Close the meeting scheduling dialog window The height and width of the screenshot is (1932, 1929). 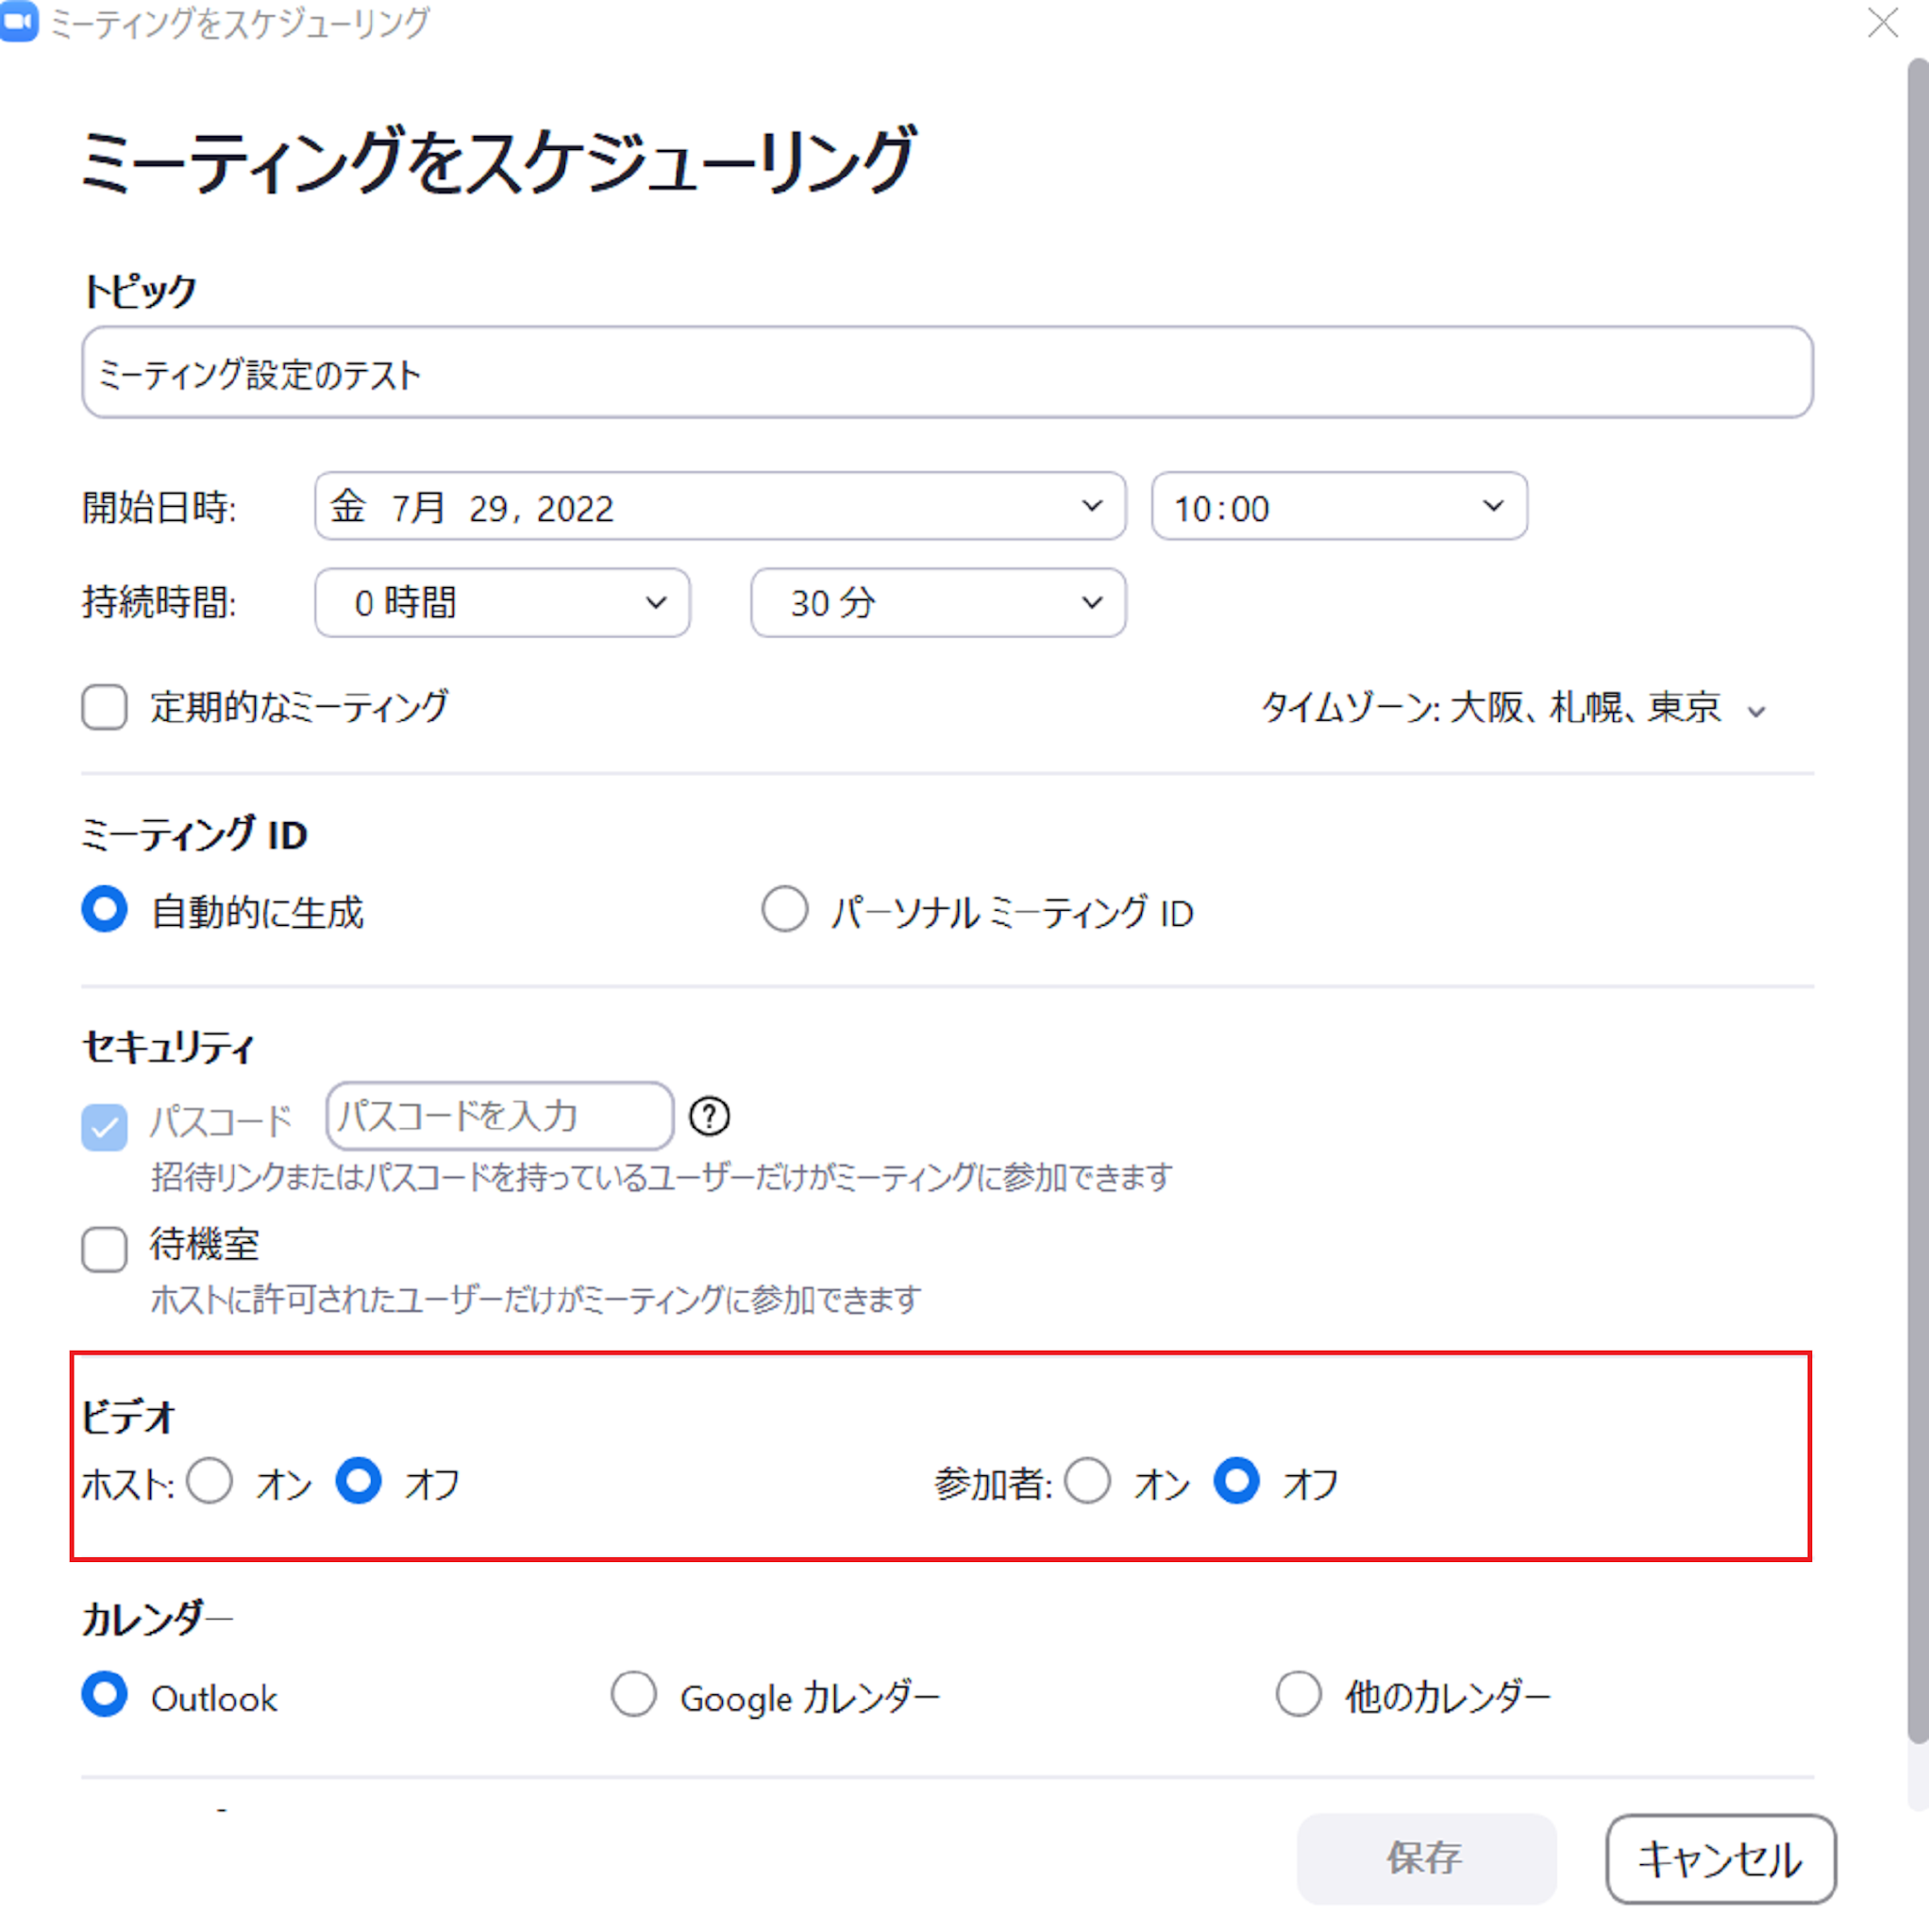1882,23
